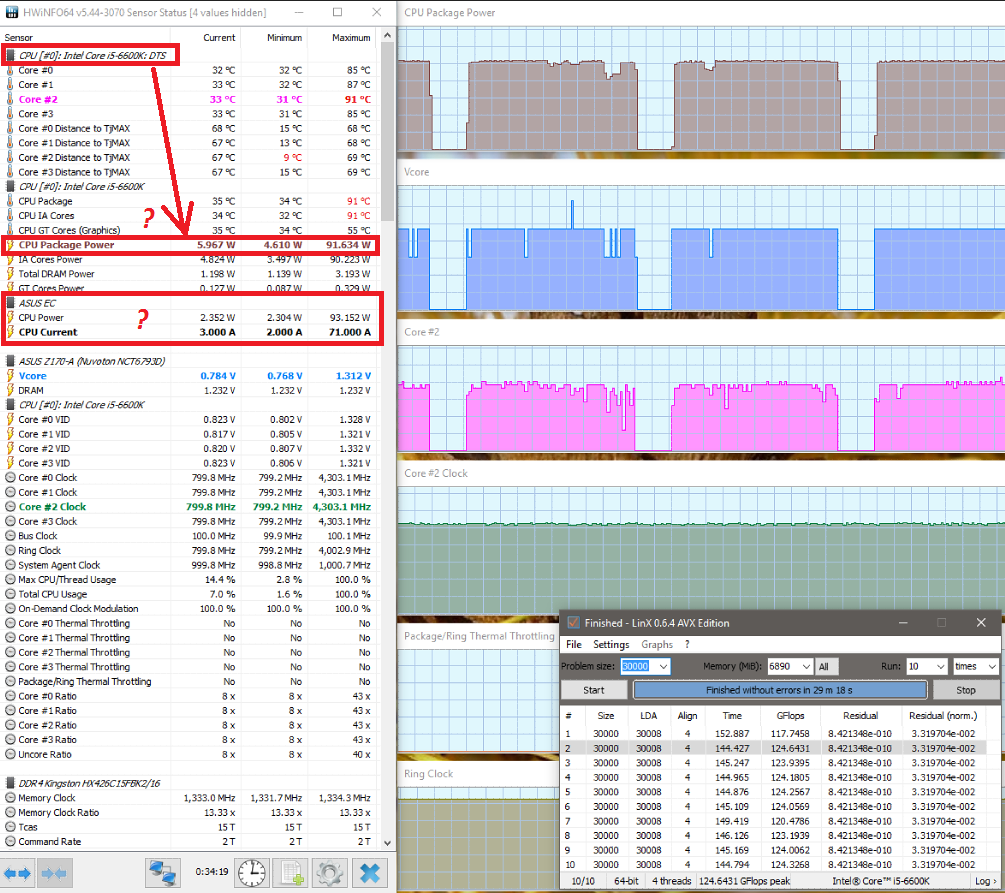Click the Vcore graph area

coord(701,248)
